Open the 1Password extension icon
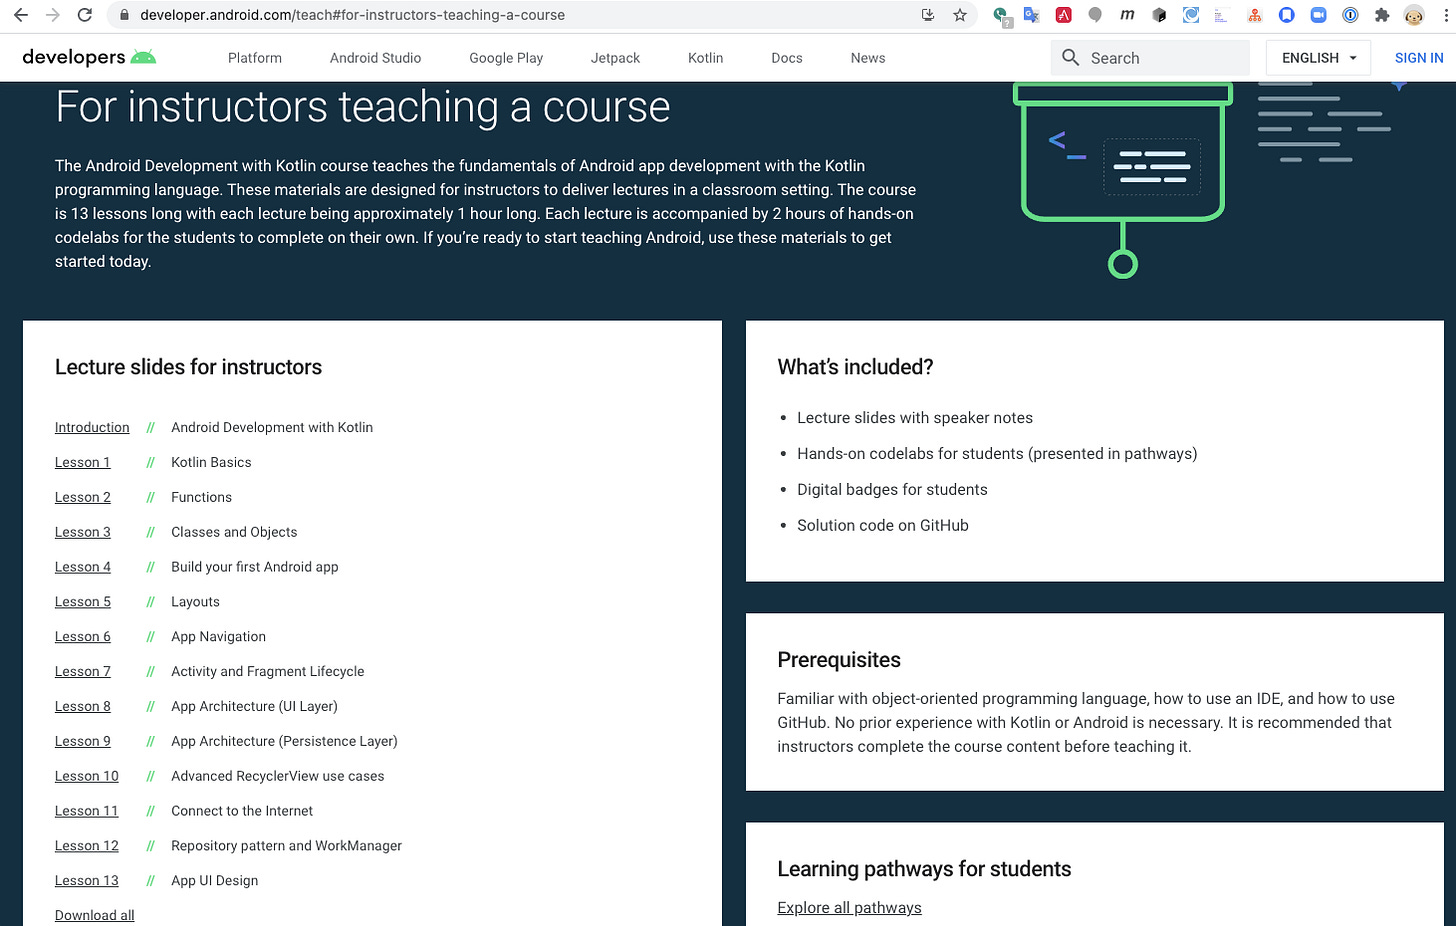The image size is (1456, 926). (x=1350, y=15)
